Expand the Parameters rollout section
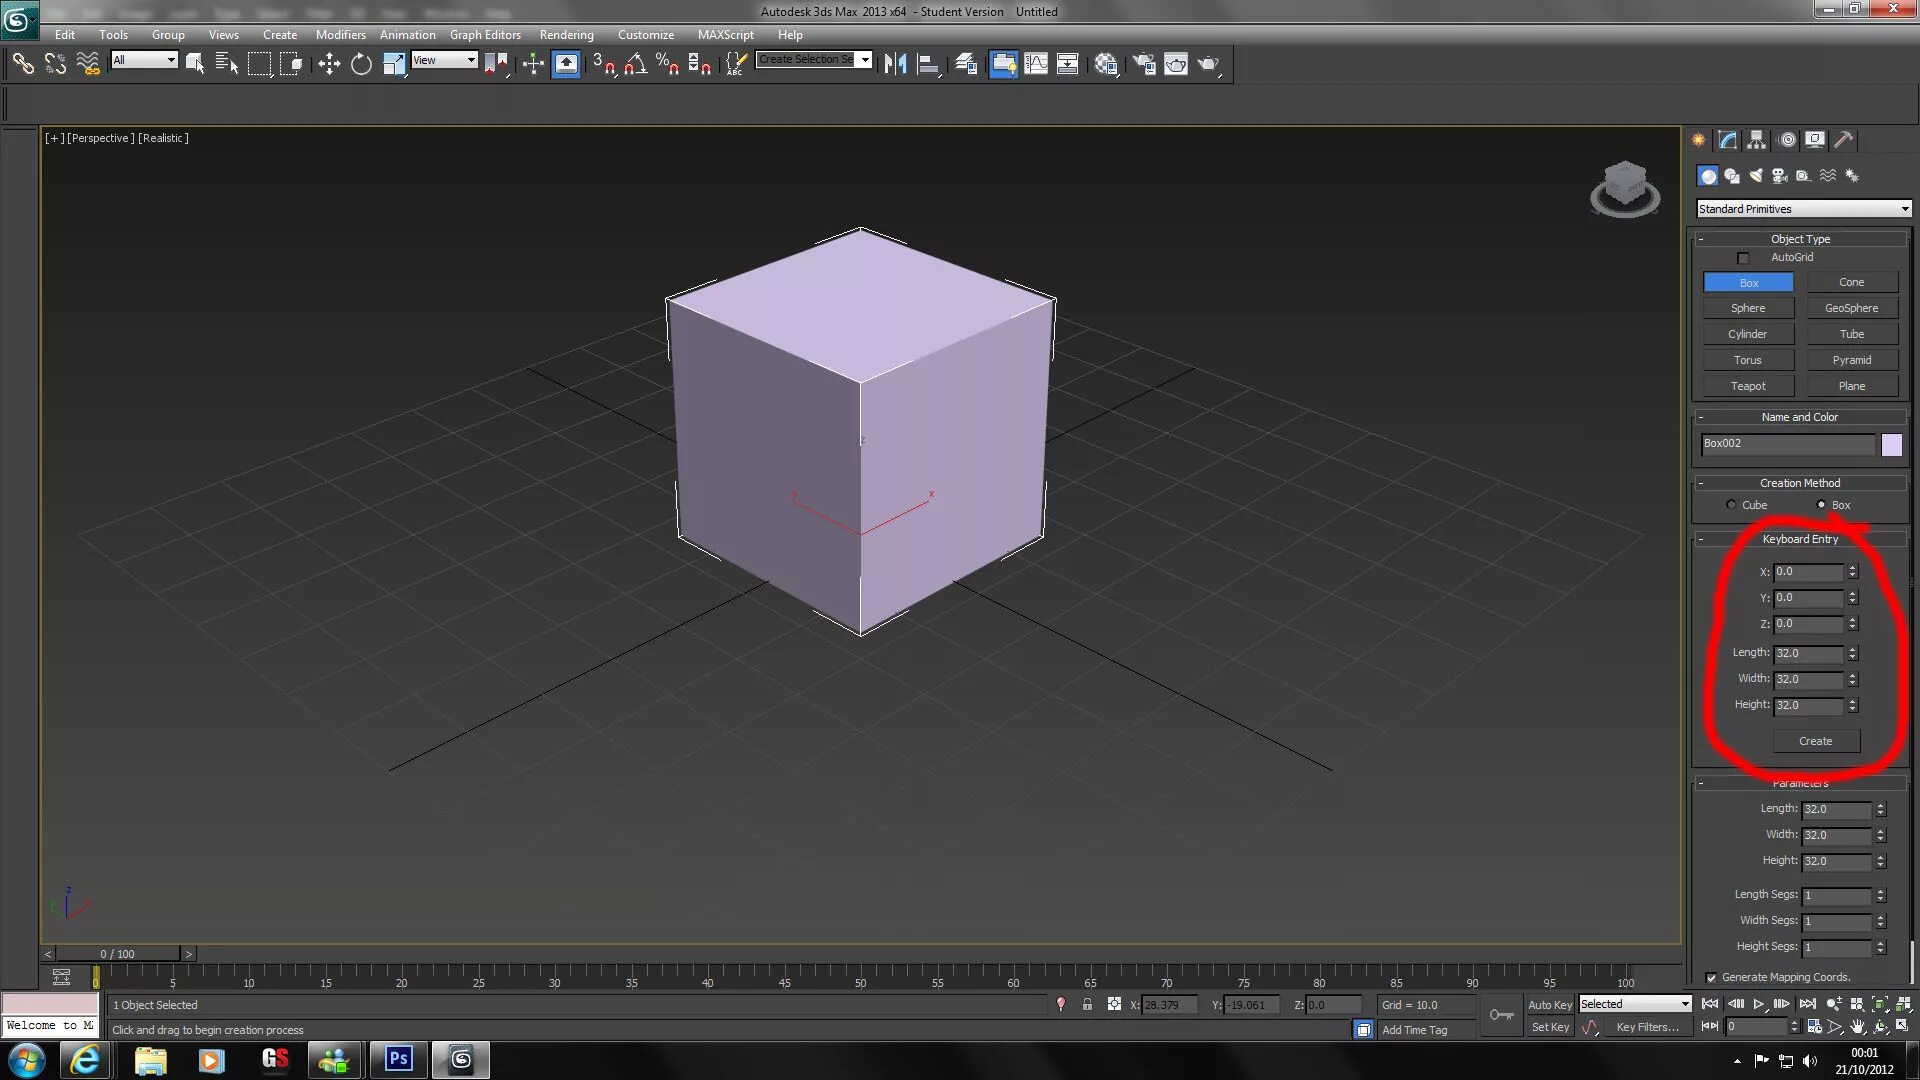This screenshot has width=1920, height=1080. (1800, 783)
